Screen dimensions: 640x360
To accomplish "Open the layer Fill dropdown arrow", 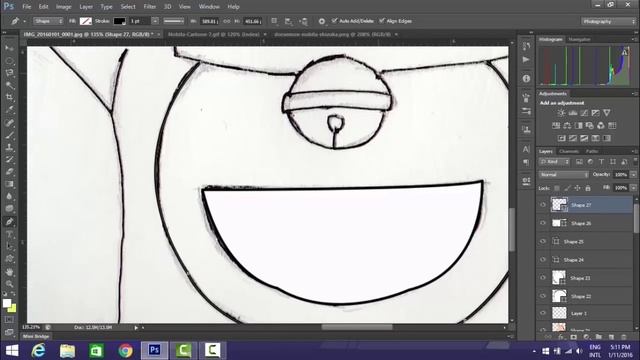I will 633,188.
